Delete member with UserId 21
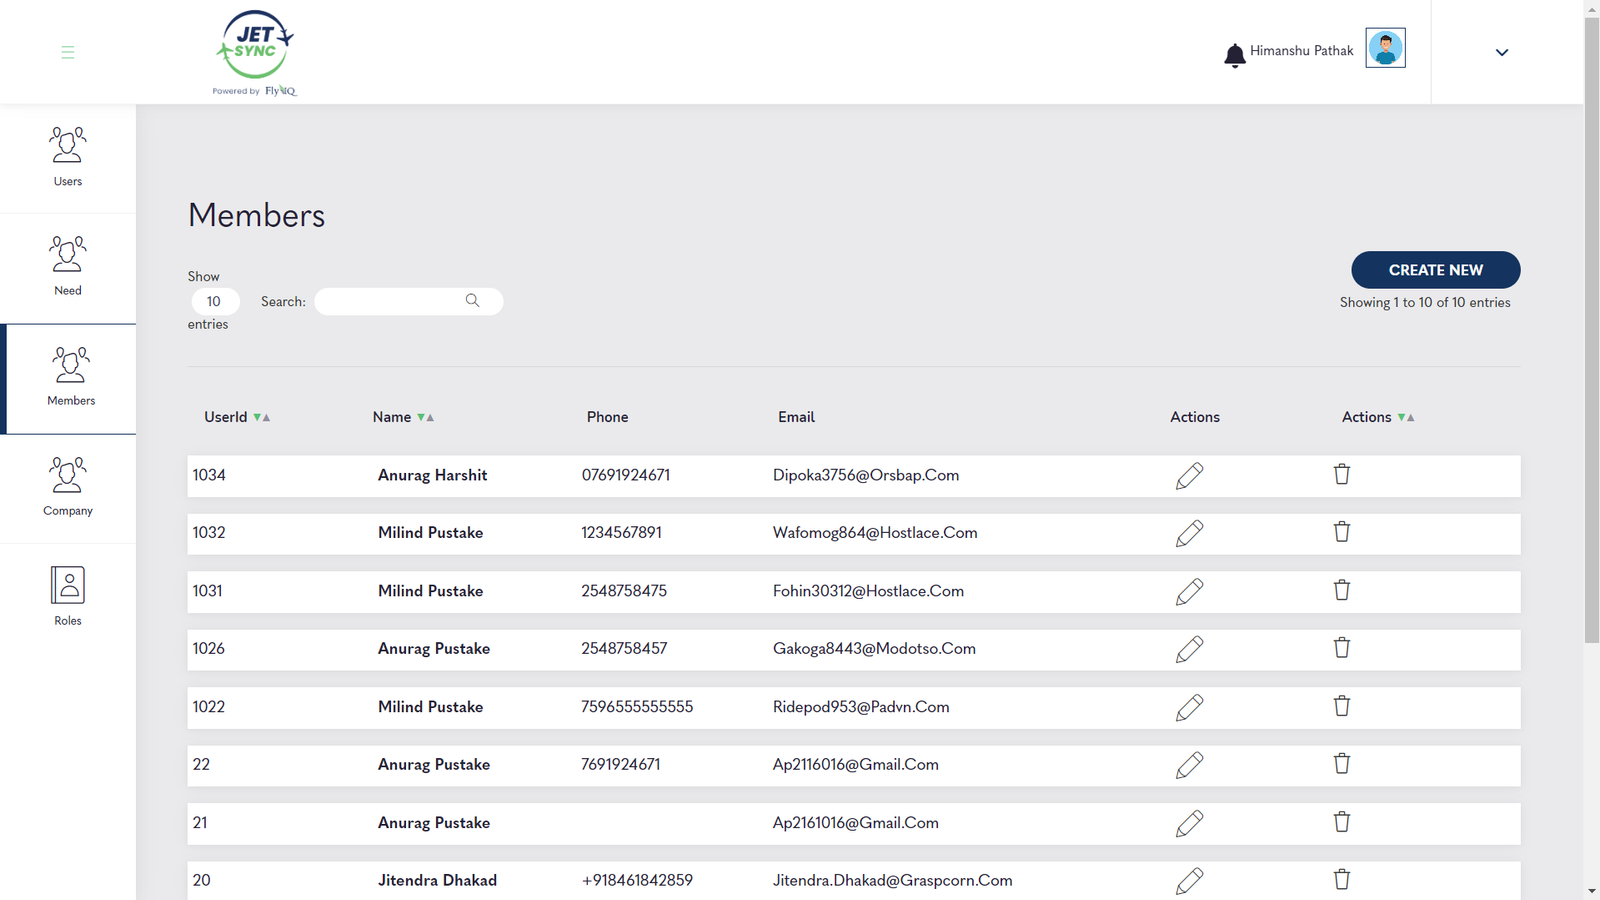Screen dimensions: 1600x900 [1342, 822]
